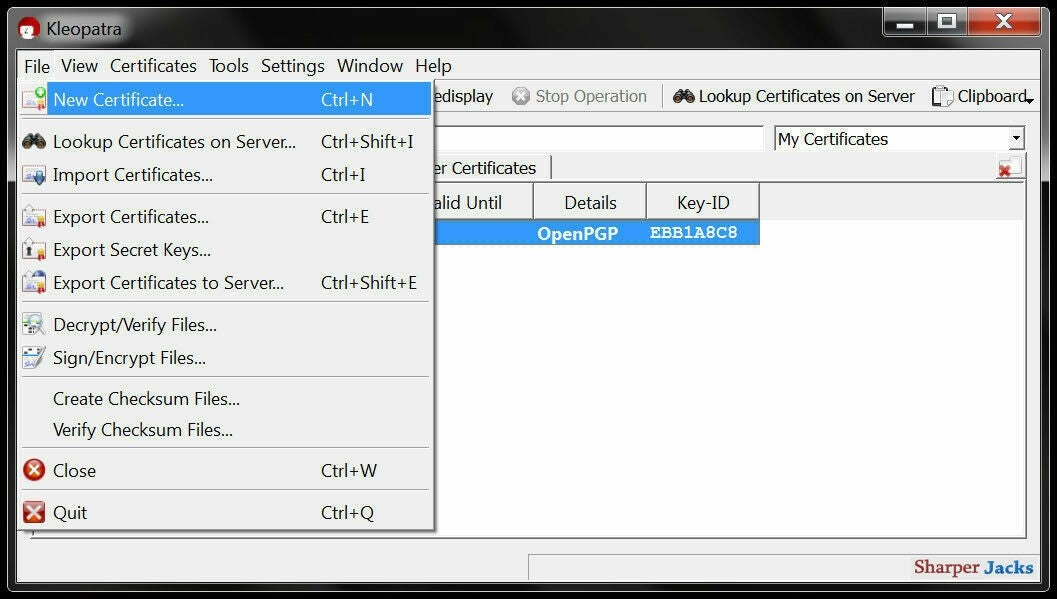Choose Export Certificates to Server entry

tap(168, 283)
